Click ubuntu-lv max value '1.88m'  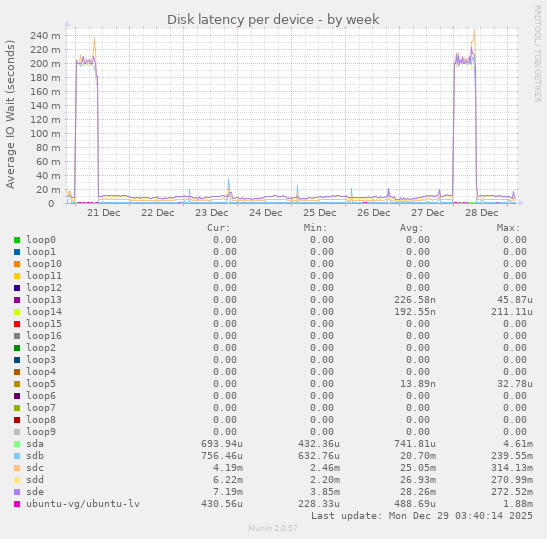tap(518, 504)
